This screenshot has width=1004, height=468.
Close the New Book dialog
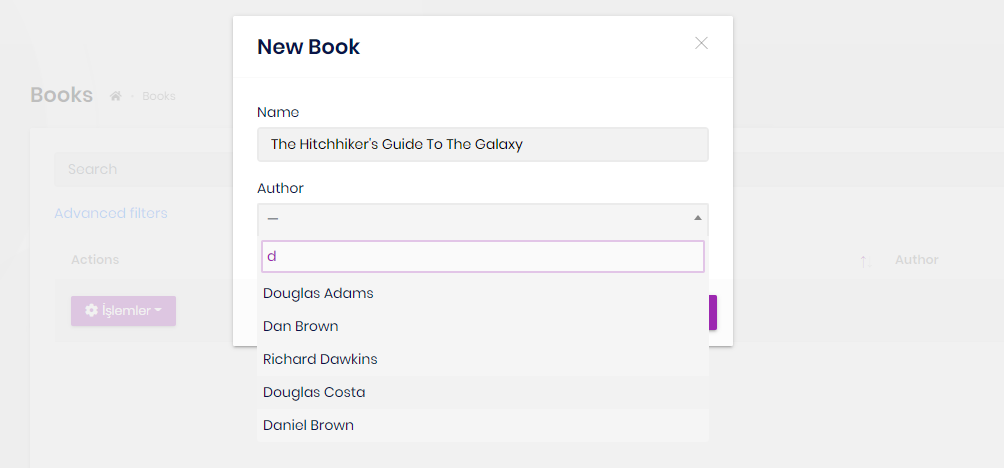pyautogui.click(x=701, y=43)
